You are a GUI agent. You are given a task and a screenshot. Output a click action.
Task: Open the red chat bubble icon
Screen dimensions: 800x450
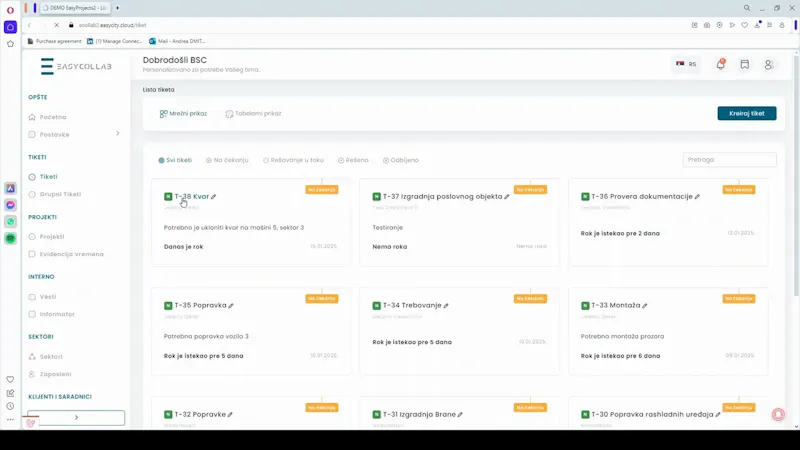(x=778, y=414)
